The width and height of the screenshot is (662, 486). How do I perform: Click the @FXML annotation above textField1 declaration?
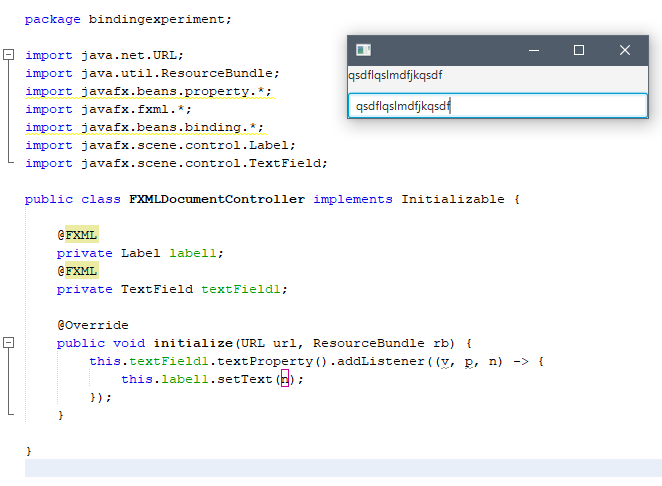point(77,271)
